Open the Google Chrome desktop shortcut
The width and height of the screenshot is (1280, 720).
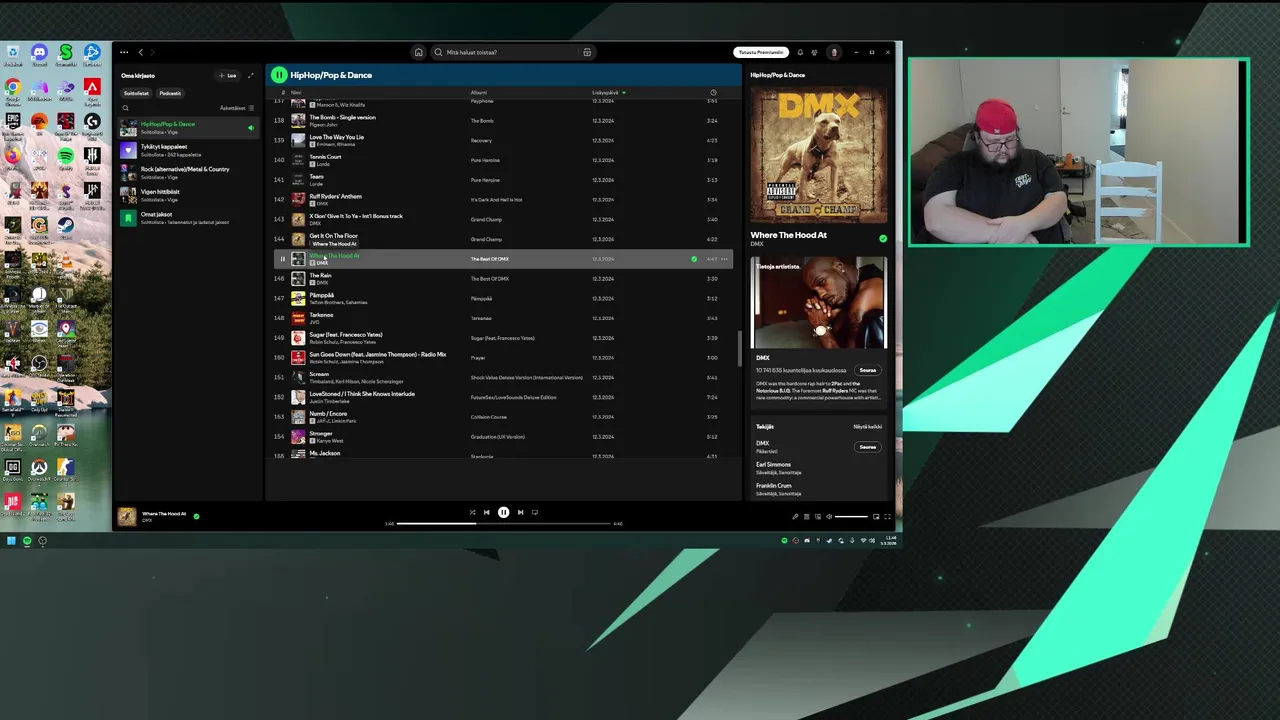(13, 90)
